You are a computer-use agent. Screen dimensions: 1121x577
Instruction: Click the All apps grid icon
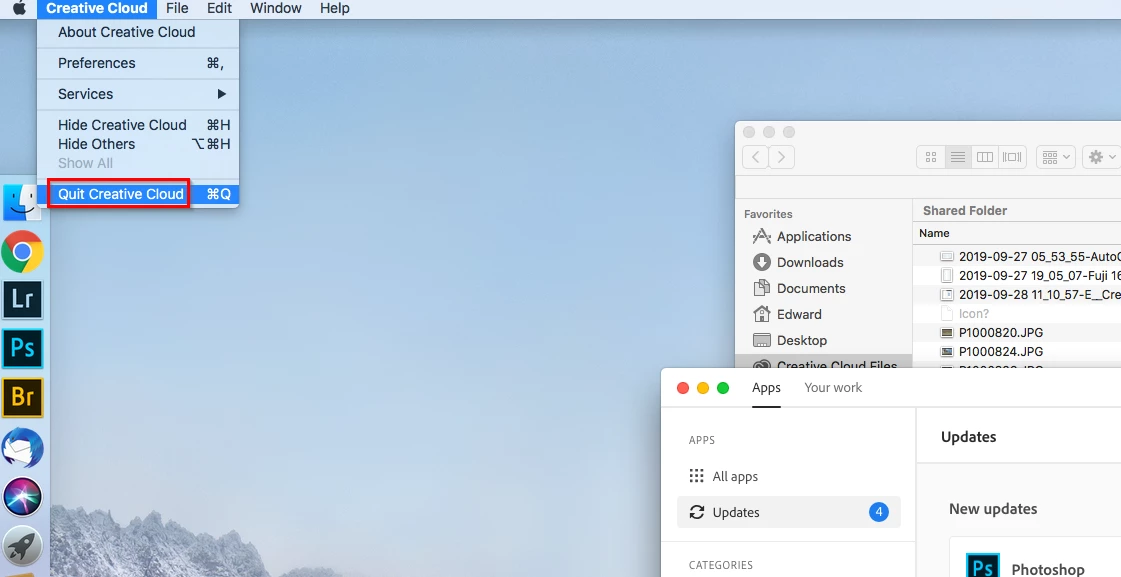696,476
